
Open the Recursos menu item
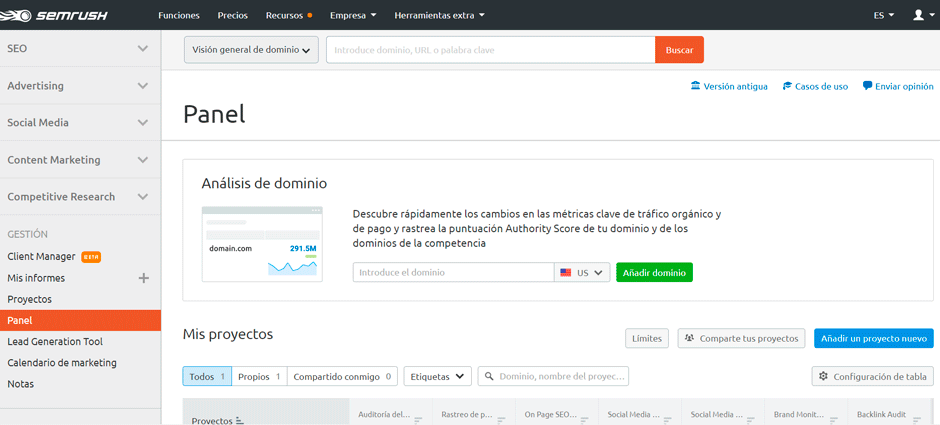pos(284,16)
